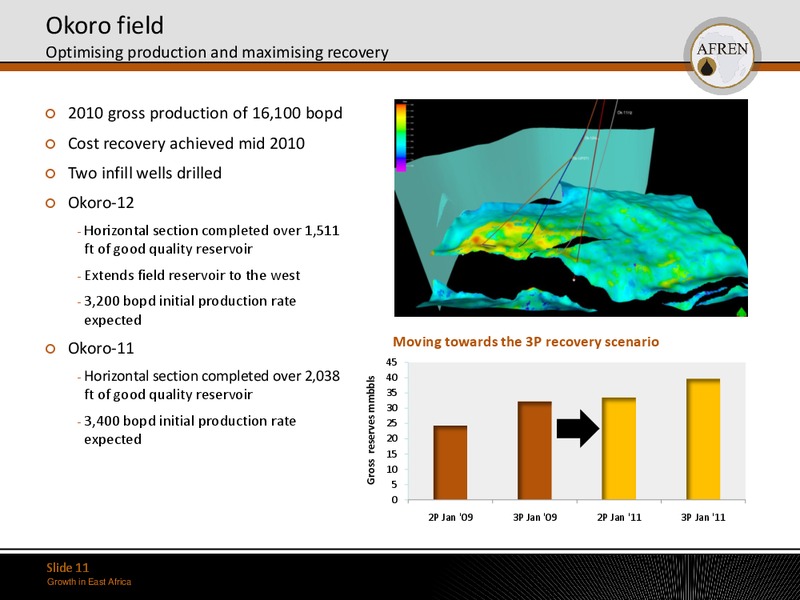Click the '3,200 bopd initial production rate' text
The width and height of the screenshot is (800, 600).
tap(190, 310)
